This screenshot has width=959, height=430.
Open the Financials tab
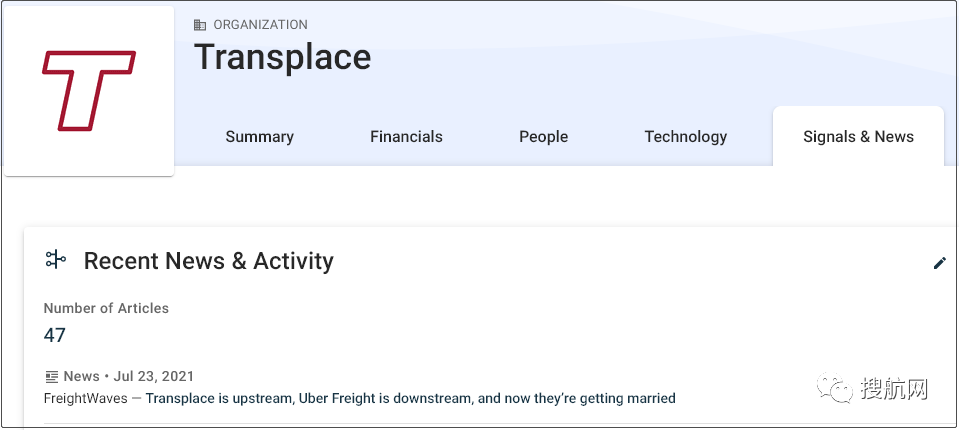point(406,137)
